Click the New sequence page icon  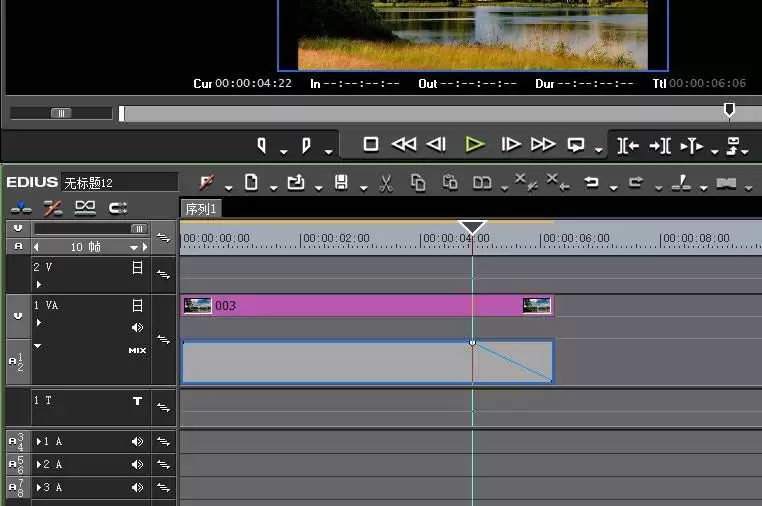pos(251,183)
